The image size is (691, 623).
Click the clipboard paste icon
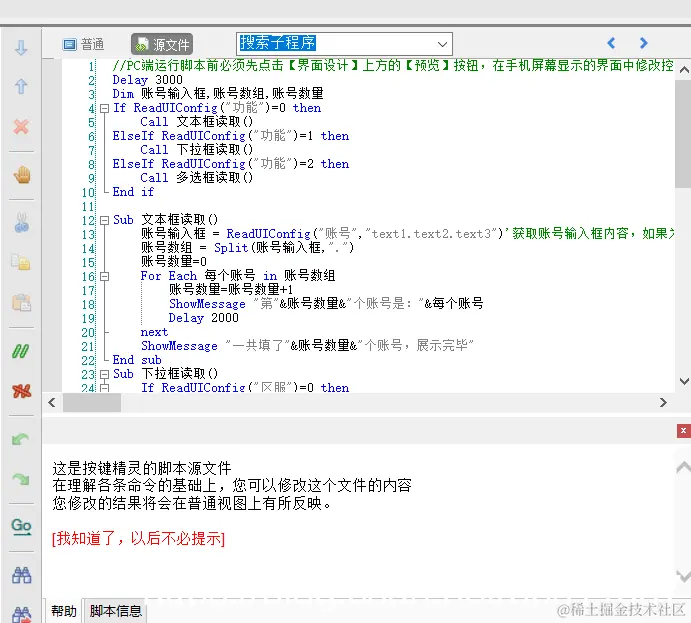click(21, 303)
